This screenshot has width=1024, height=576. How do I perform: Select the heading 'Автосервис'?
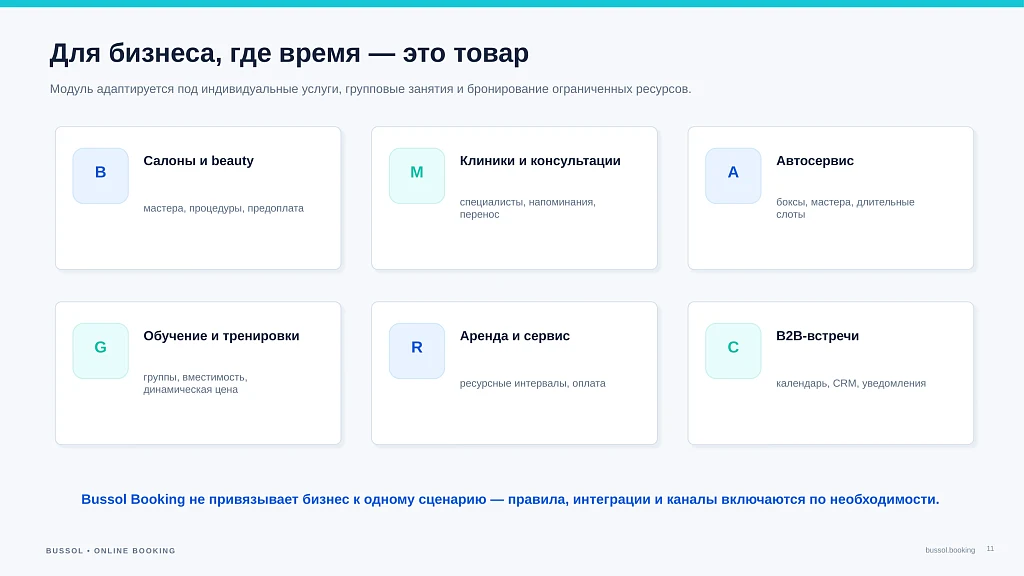pos(814,161)
